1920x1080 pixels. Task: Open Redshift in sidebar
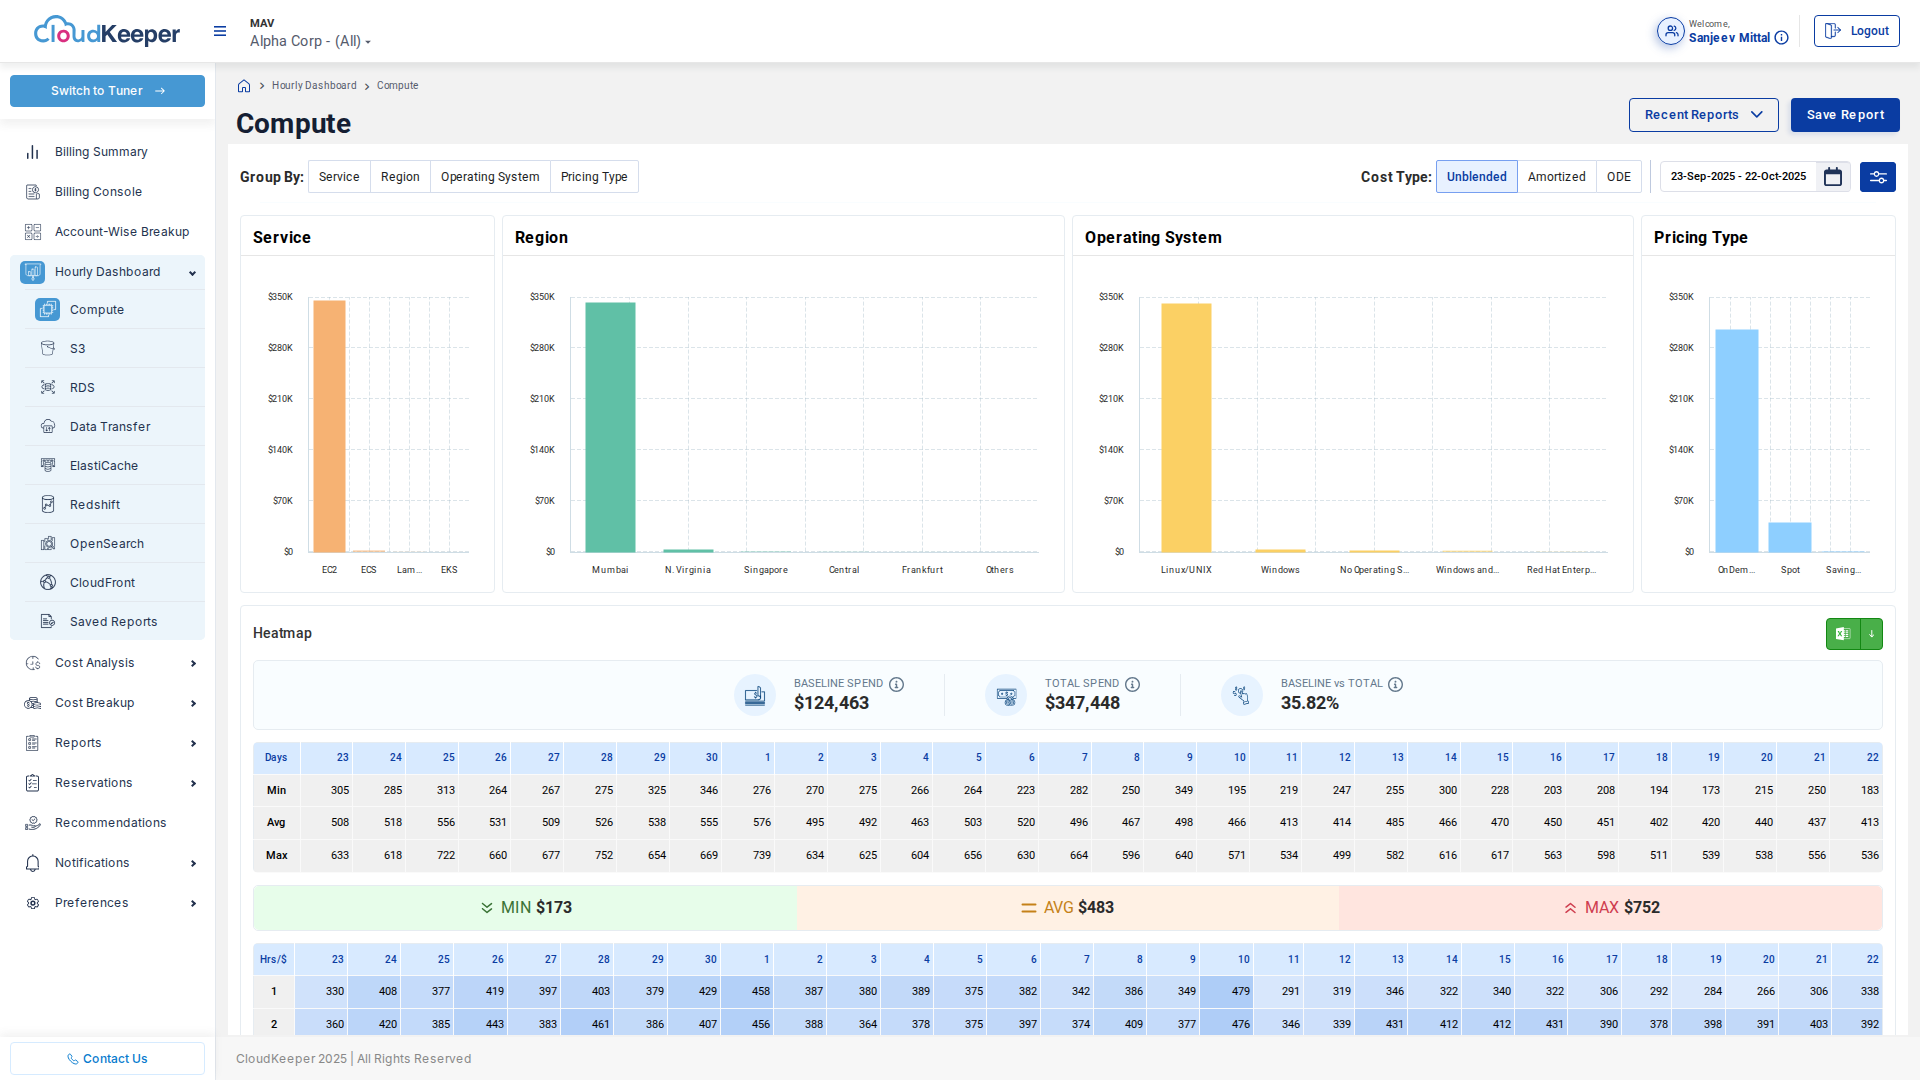pos(95,505)
